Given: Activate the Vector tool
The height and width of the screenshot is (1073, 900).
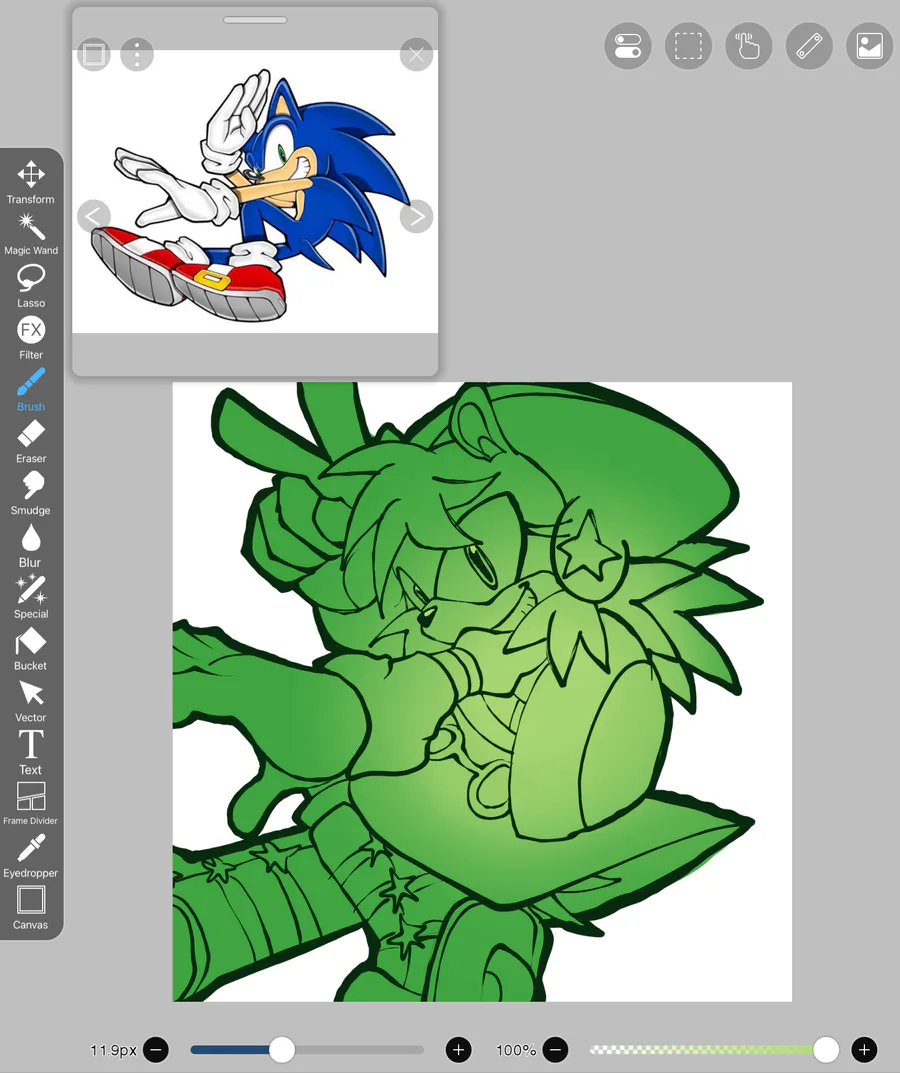Looking at the screenshot, I should click(31, 701).
